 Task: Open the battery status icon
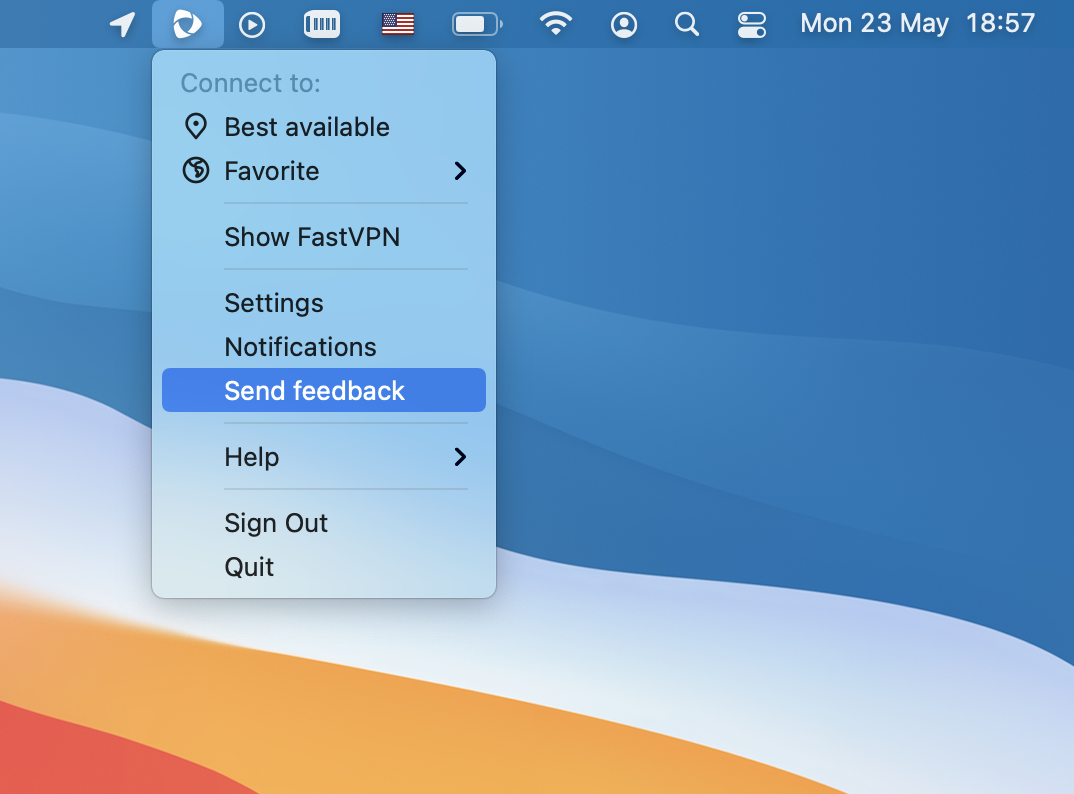click(477, 25)
